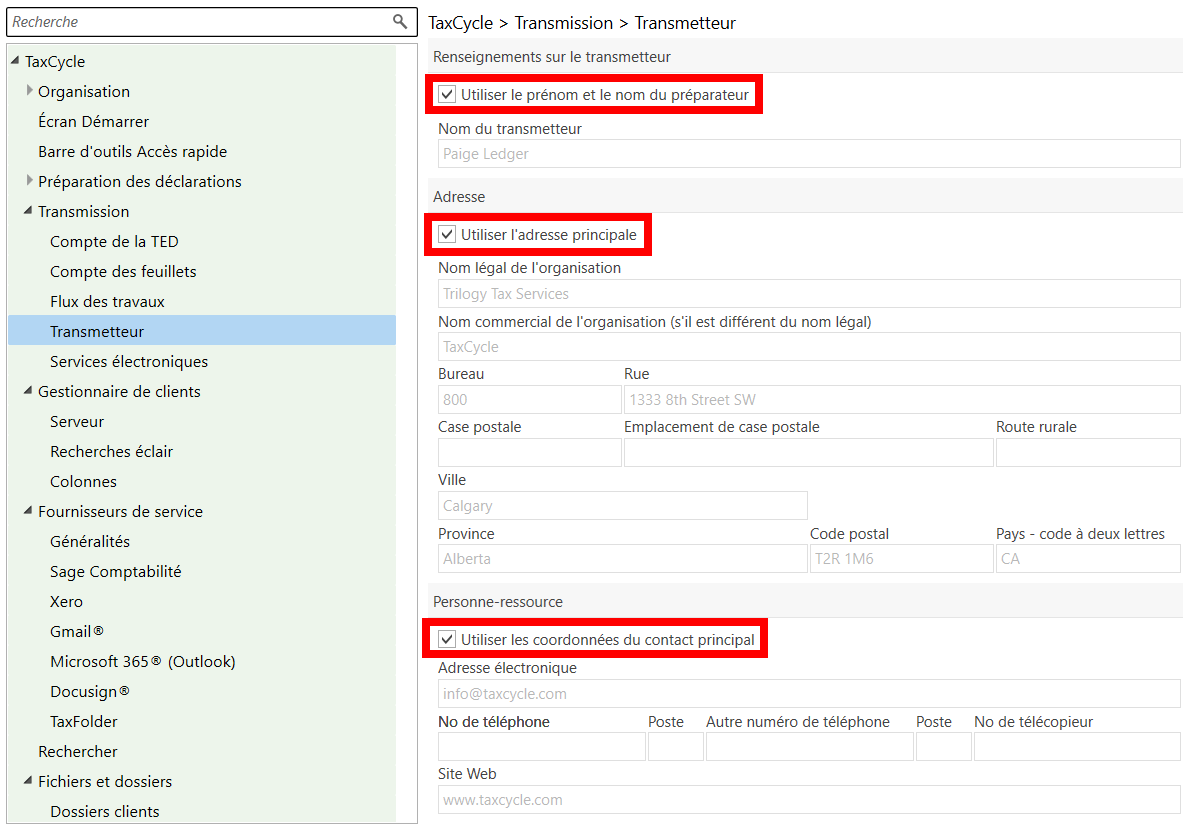Expand the Organisation tree node arrow
Screen dimensions: 1193x830
pyautogui.click(x=29, y=91)
